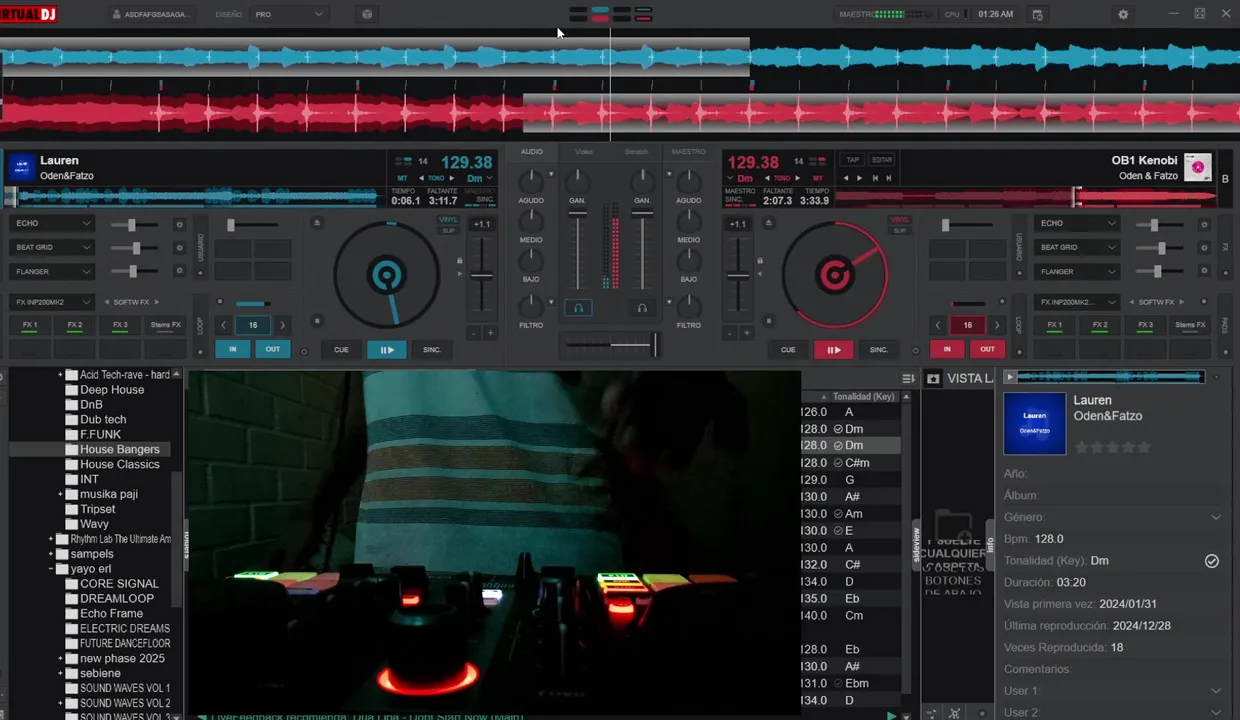The height and width of the screenshot is (720, 1240).
Task: Toggle MT master tempo on the left deck
Action: (401, 178)
